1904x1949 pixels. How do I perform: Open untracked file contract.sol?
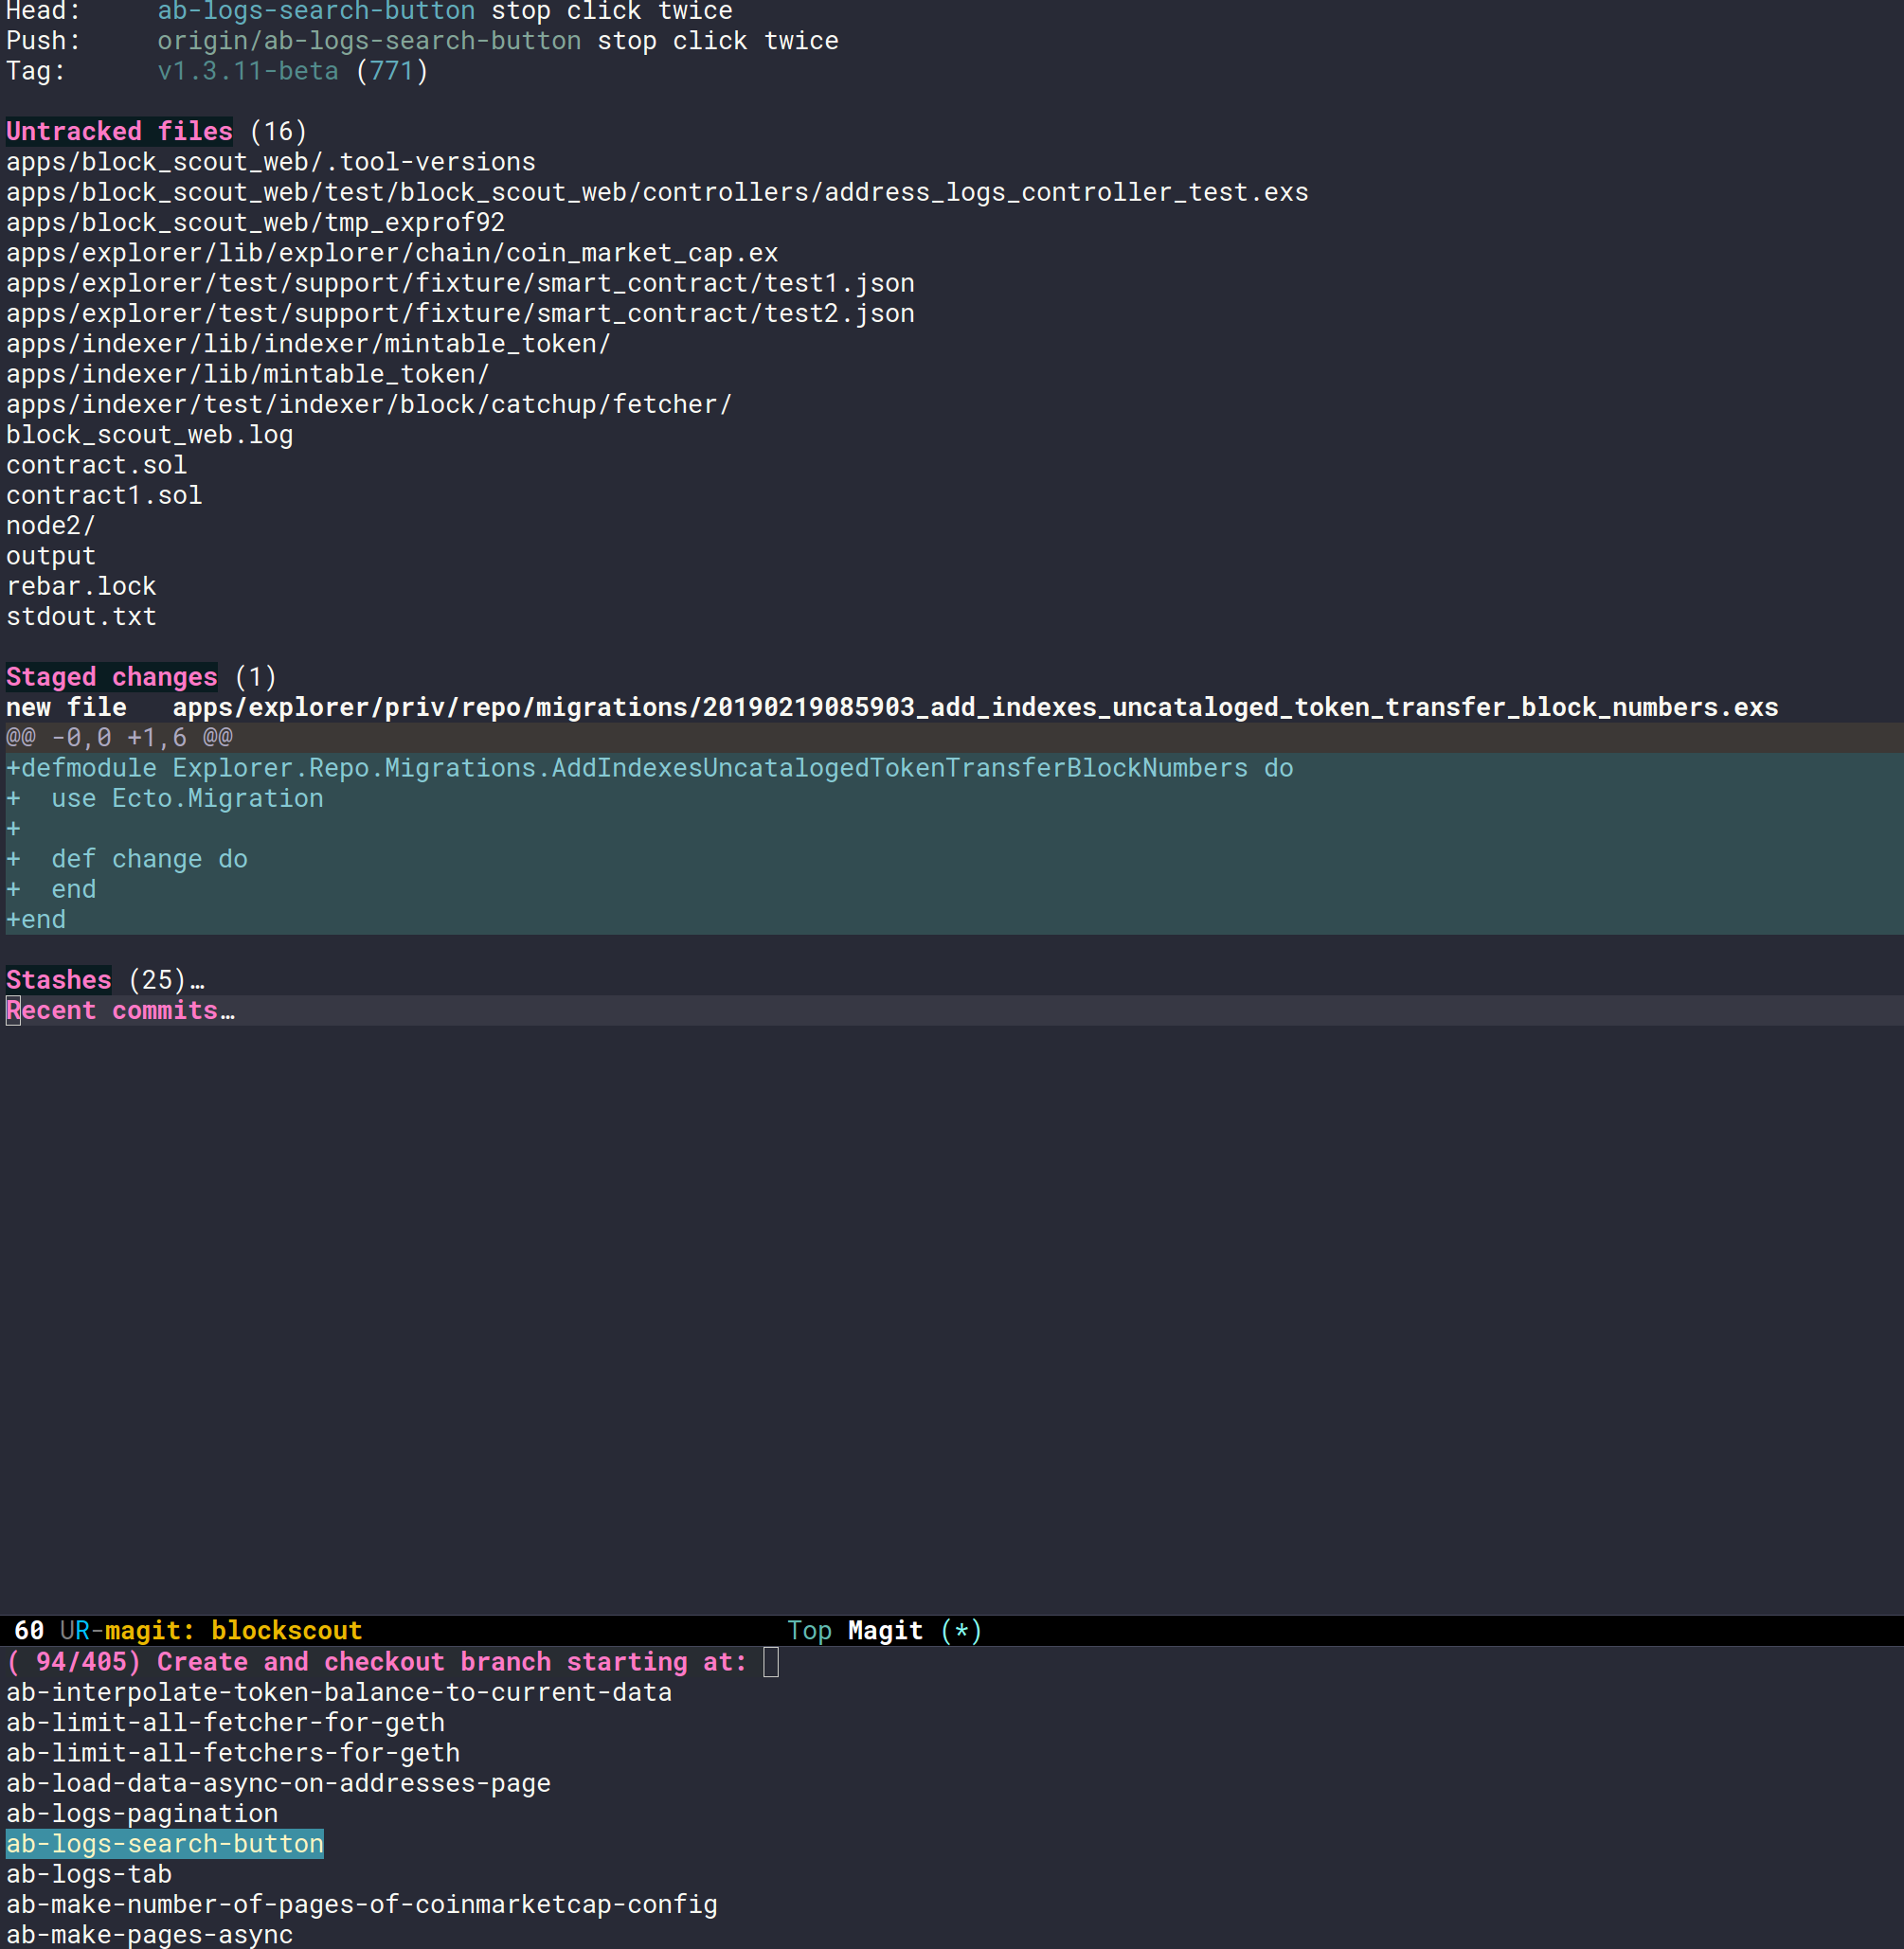point(97,465)
